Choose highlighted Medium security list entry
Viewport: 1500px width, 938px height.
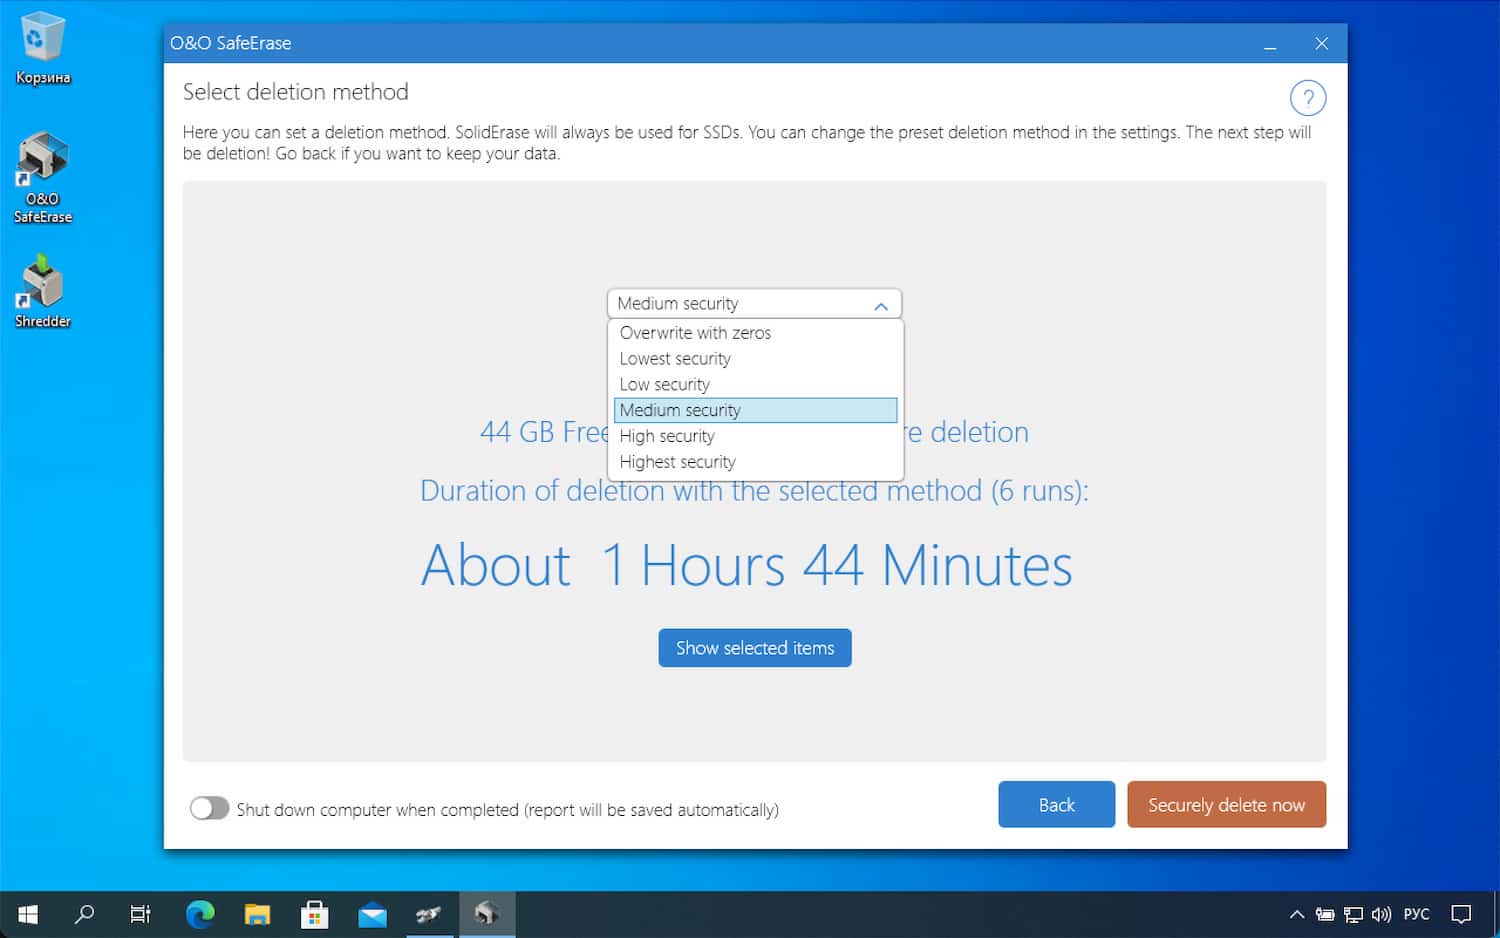click(755, 410)
